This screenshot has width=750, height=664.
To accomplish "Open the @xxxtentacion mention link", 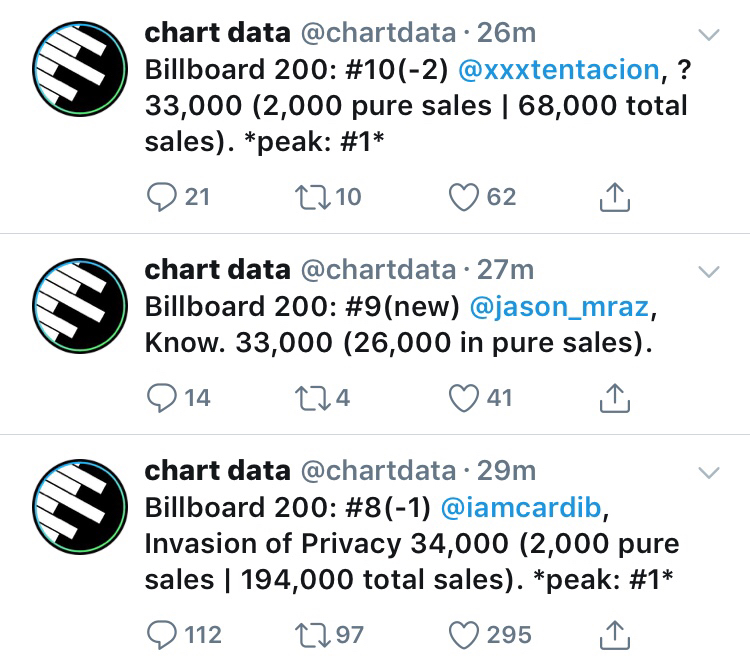I will pos(560,69).
